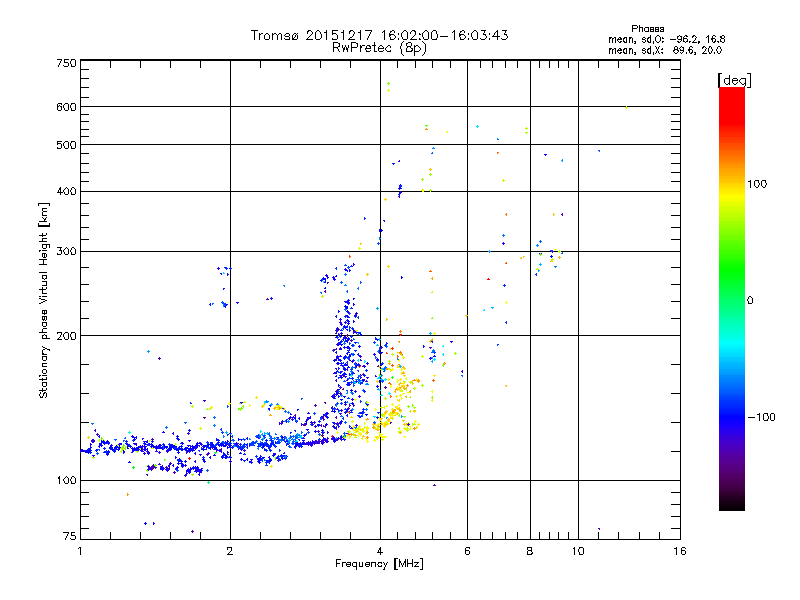800x600 pixels.
Task: Click the colorbar tick label '-100'
Action: click(x=761, y=417)
